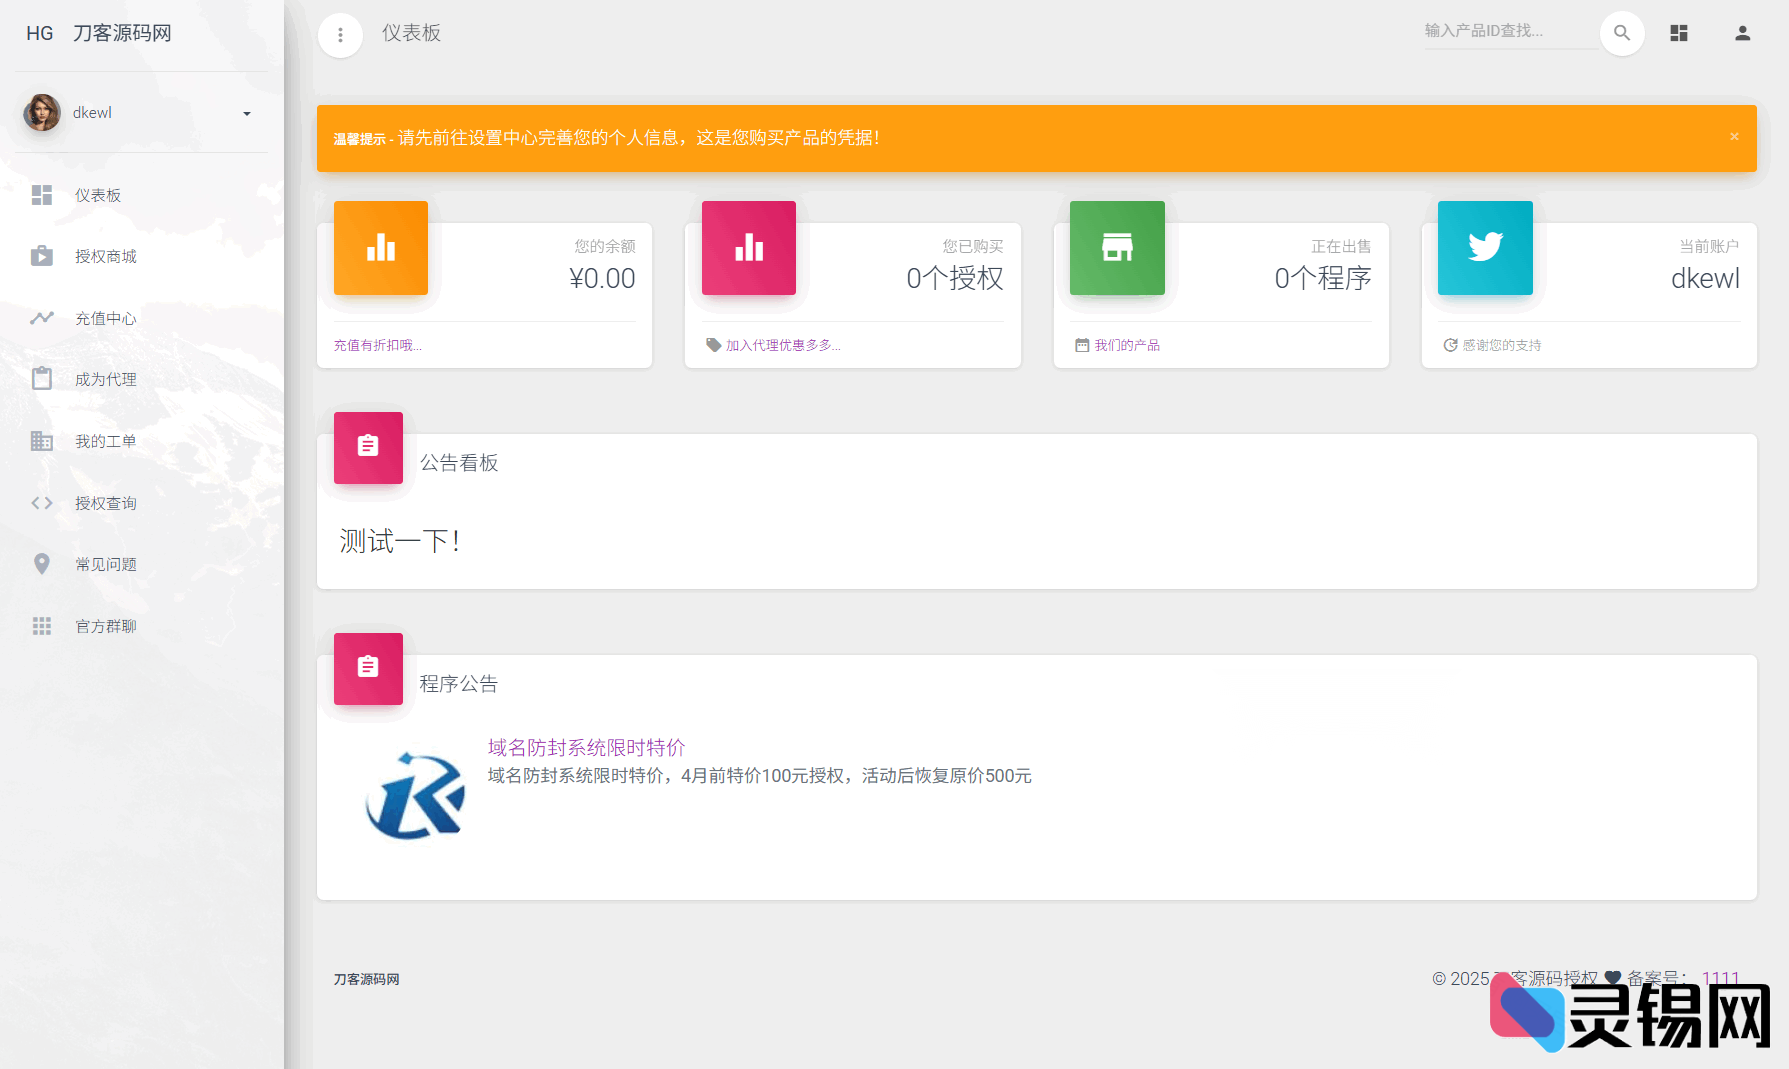Select 仪表板 from the navigation menu
Image resolution: width=1789 pixels, height=1069 pixels.
(x=98, y=195)
